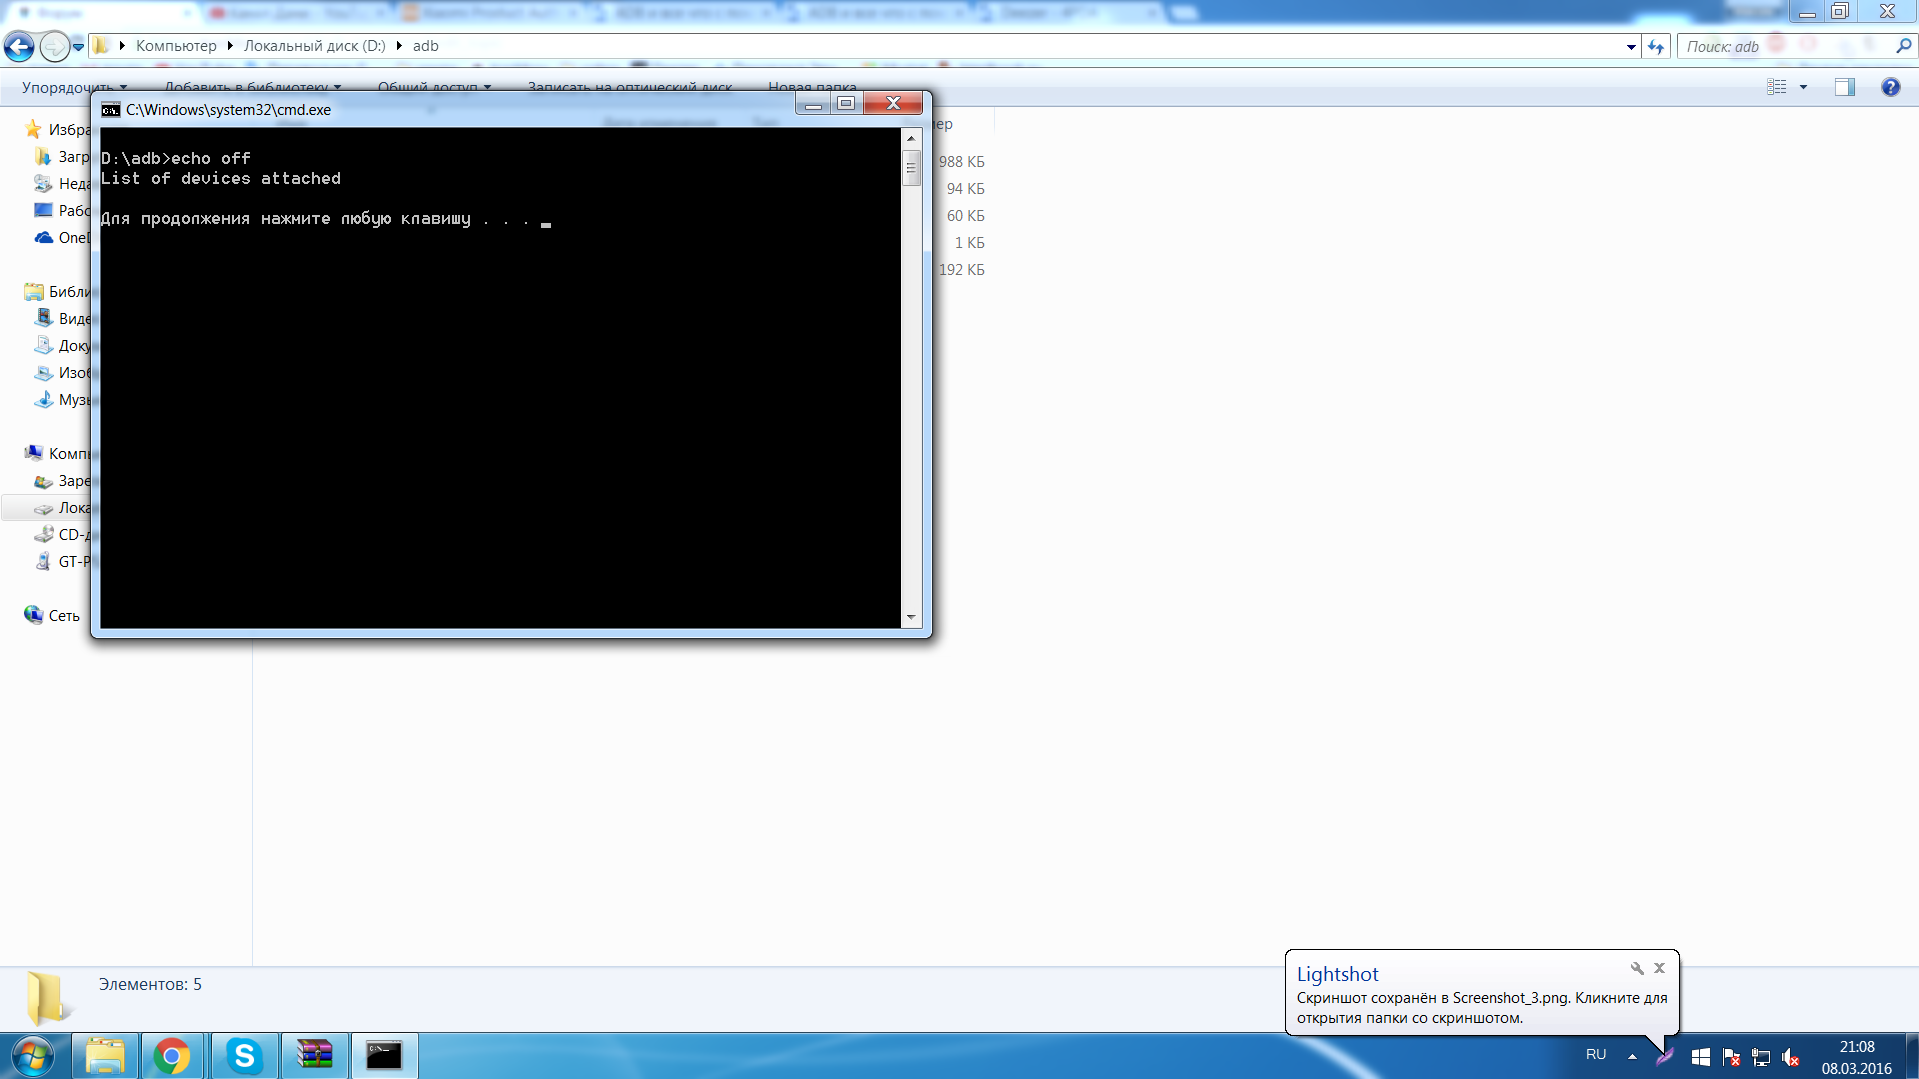This screenshot has height=1079, width=1919.
Task: Click the Explorer back navigation arrow
Action: [19, 46]
